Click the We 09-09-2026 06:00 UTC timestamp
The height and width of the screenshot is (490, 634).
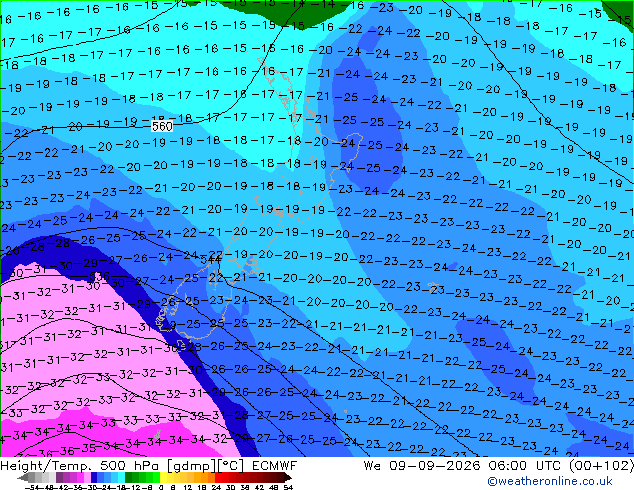(464, 466)
